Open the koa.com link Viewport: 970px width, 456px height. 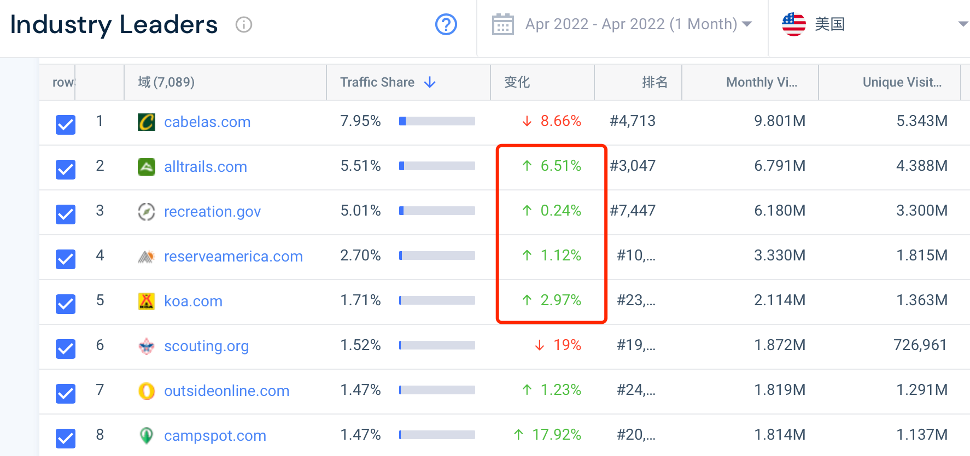click(x=193, y=301)
